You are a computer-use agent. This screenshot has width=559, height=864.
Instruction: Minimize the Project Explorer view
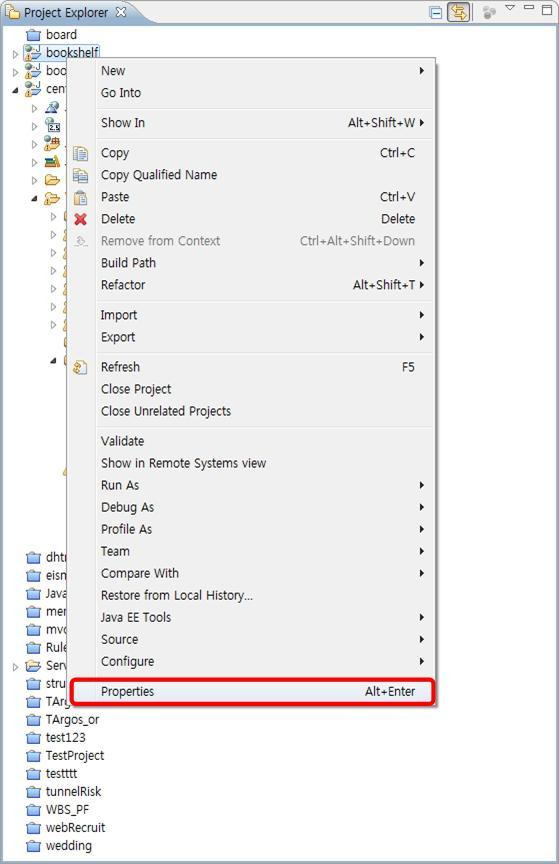[529, 7]
